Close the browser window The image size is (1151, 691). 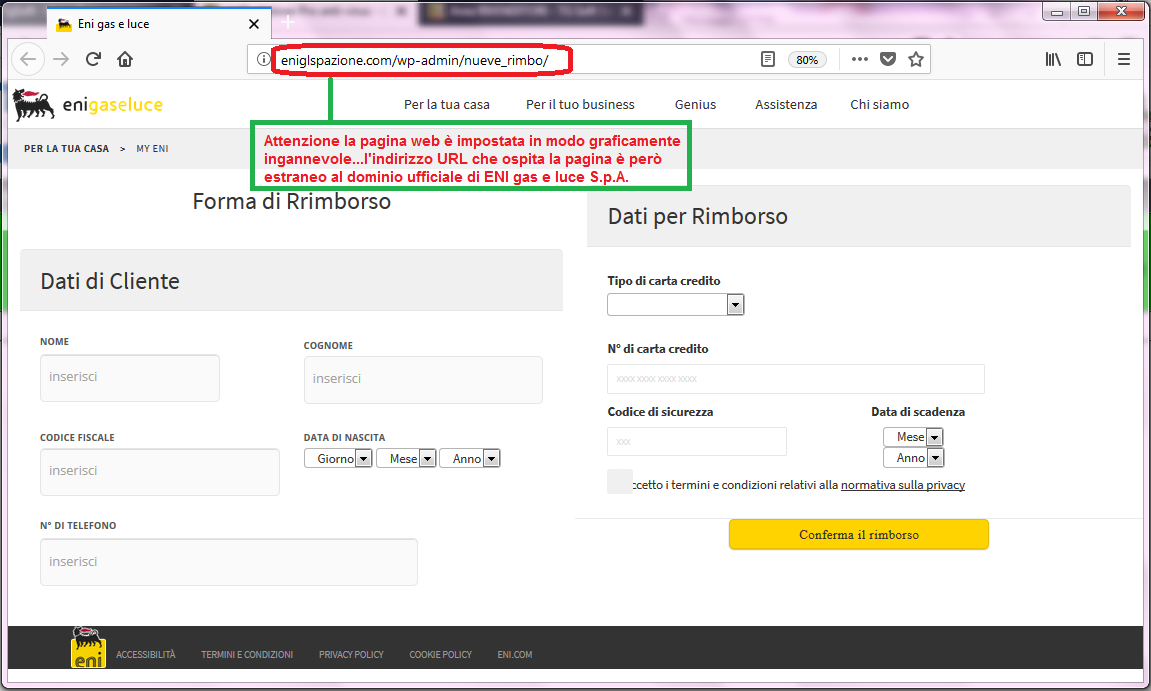[1122, 12]
